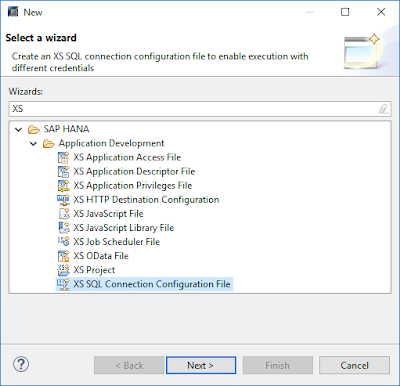Pick XS Job Scheduler File wizard

click(117, 241)
